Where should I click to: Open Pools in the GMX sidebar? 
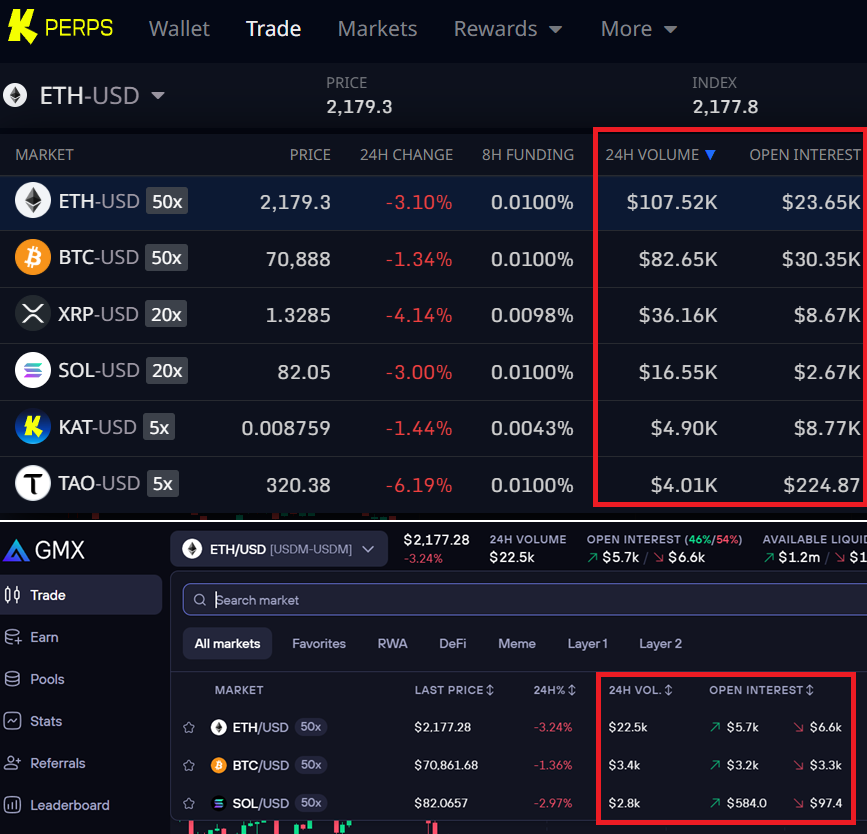[46, 679]
